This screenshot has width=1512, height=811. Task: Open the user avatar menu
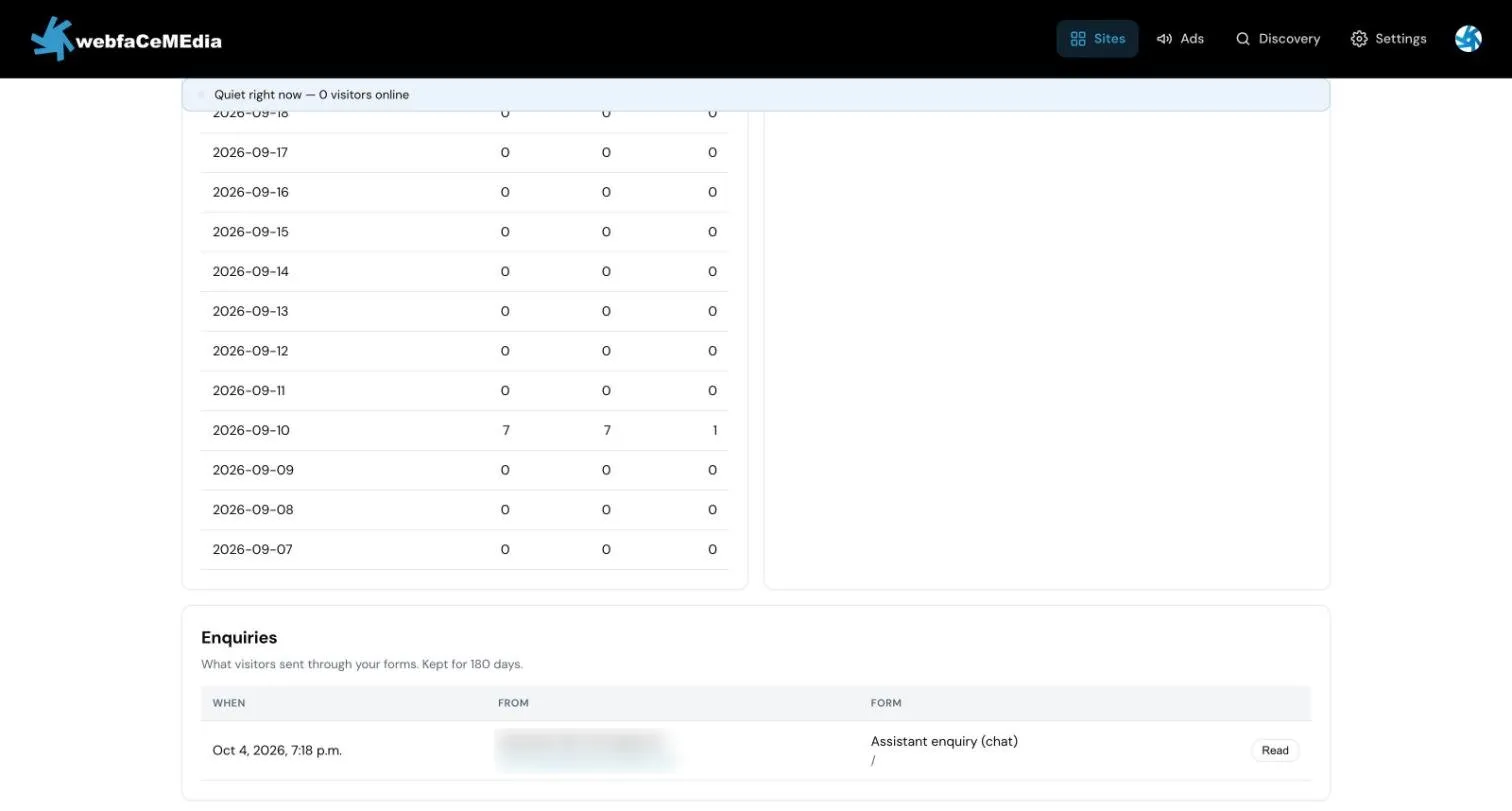[1468, 39]
